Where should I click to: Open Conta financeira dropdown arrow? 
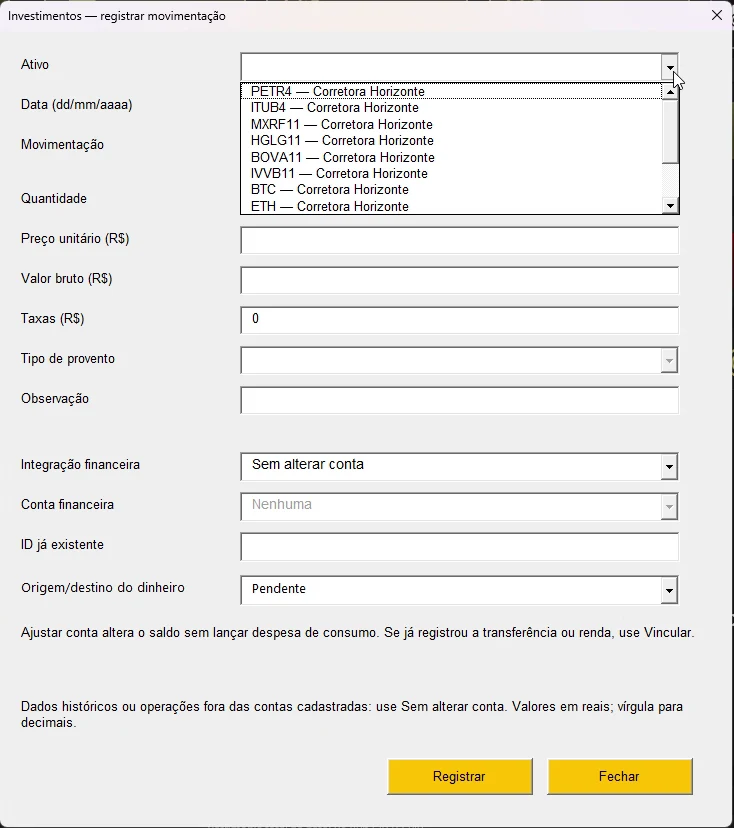[x=669, y=507]
